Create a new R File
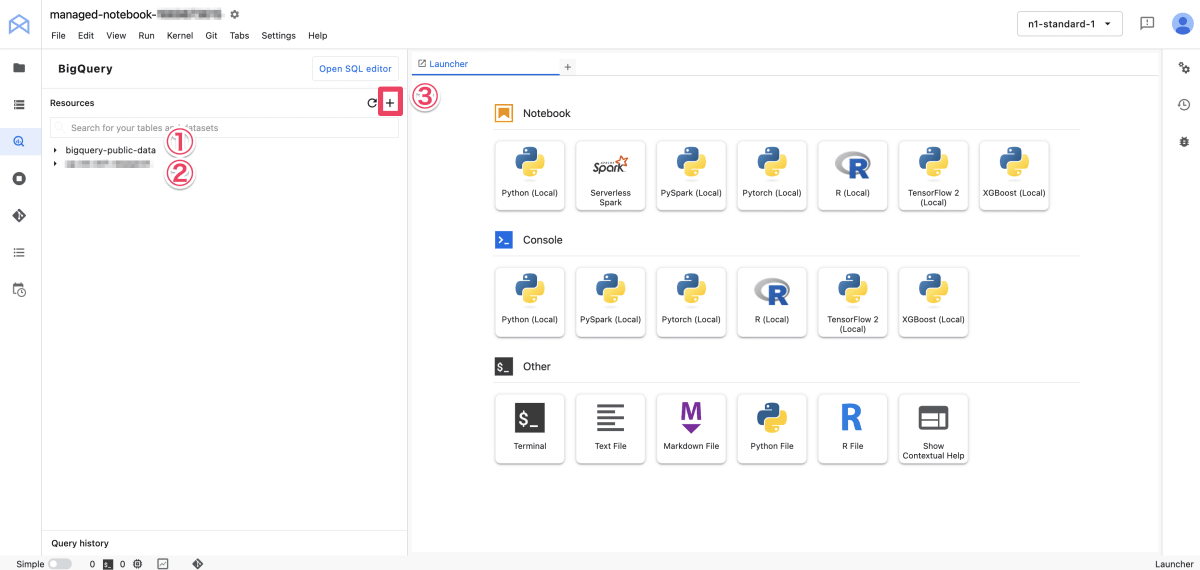1200x570 pixels. point(853,428)
